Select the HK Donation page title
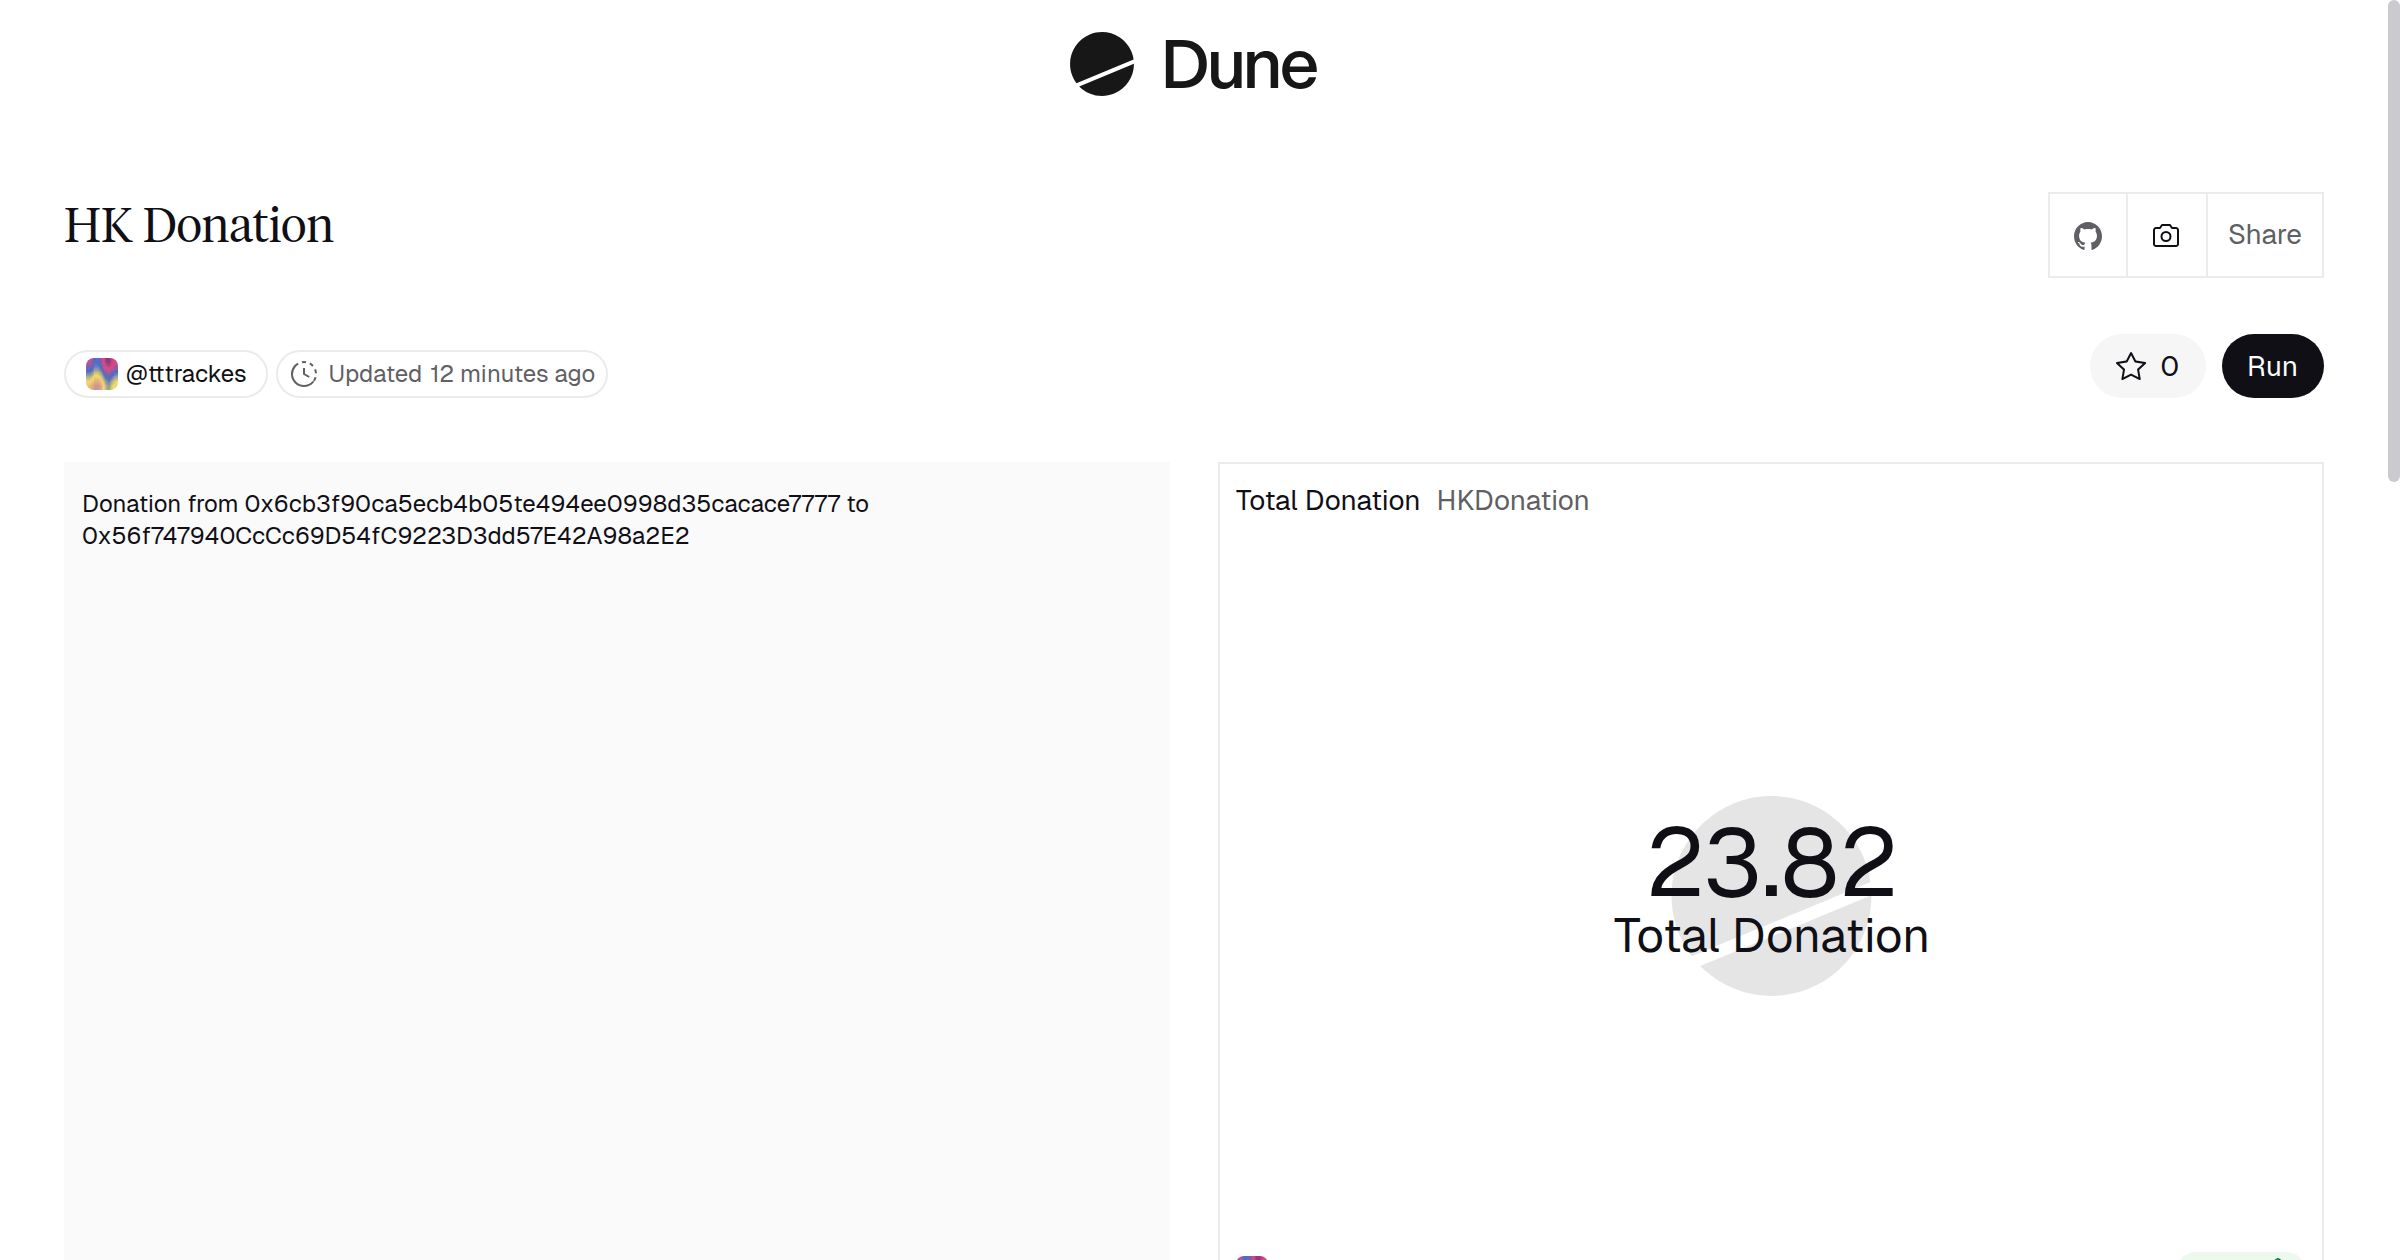 pyautogui.click(x=198, y=224)
